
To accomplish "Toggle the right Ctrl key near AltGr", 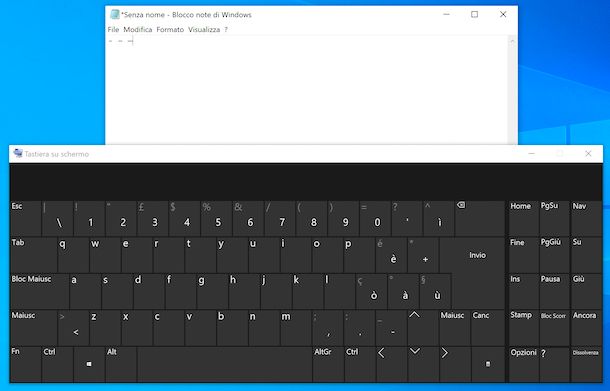I will [x=359, y=364].
